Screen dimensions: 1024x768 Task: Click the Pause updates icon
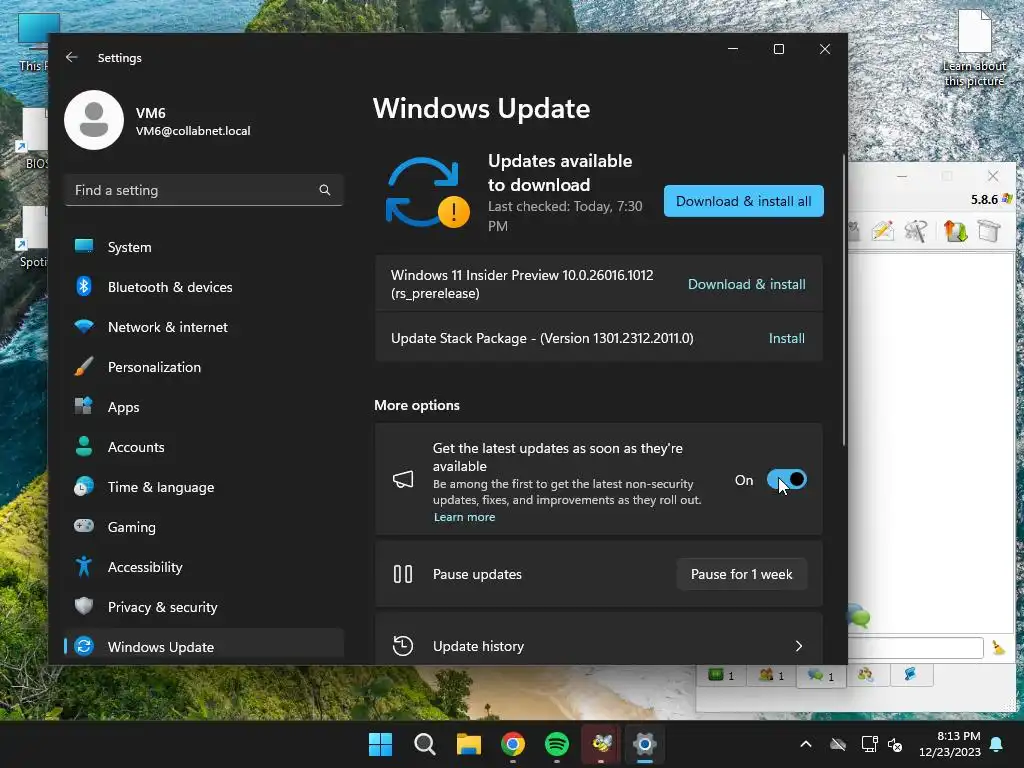point(403,574)
